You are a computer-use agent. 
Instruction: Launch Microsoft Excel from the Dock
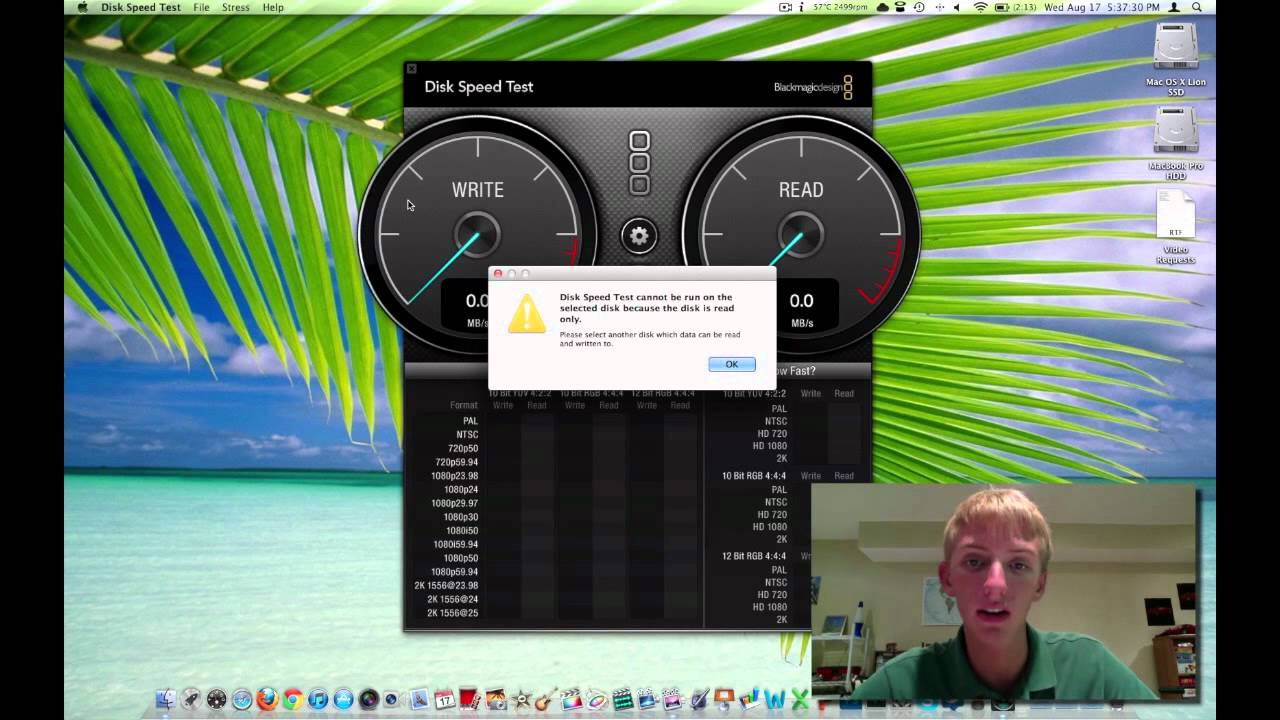pyautogui.click(x=801, y=699)
